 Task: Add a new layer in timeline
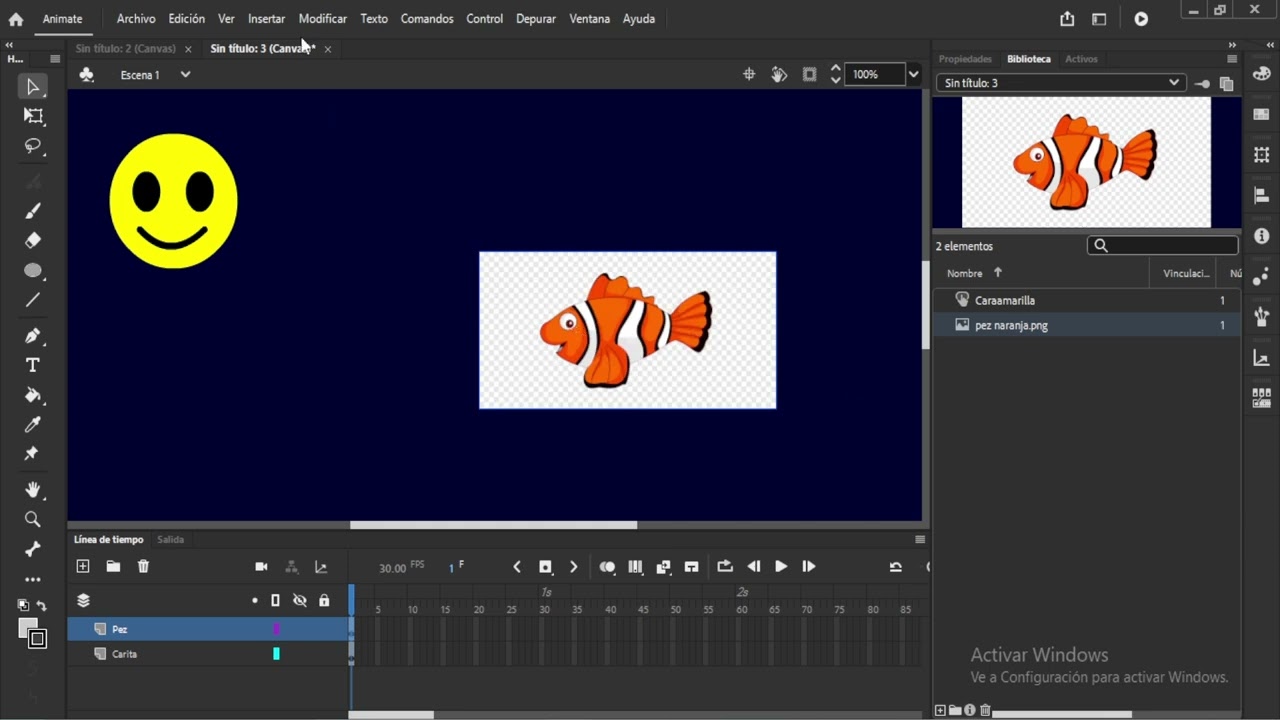(83, 566)
